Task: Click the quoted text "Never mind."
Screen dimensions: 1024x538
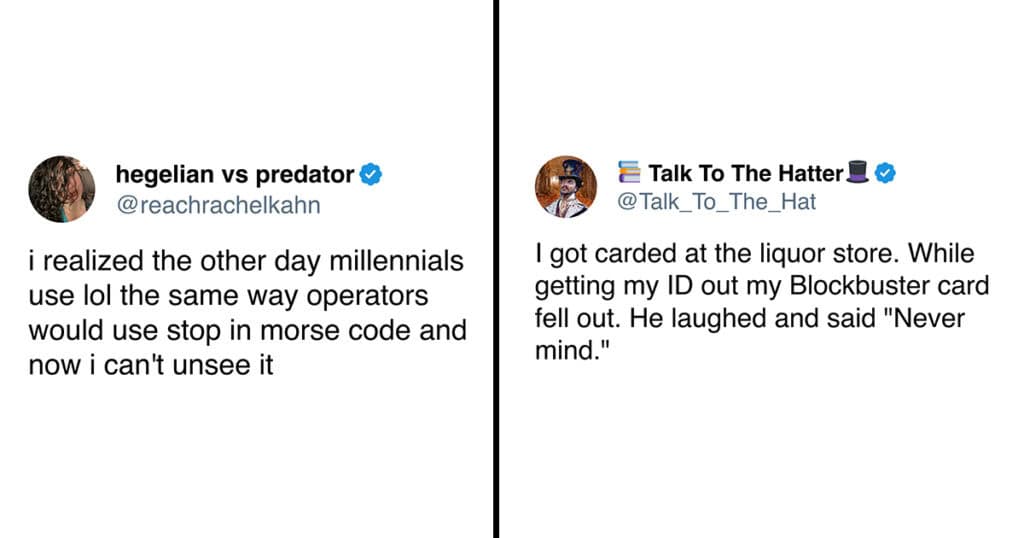Action: coord(750,334)
